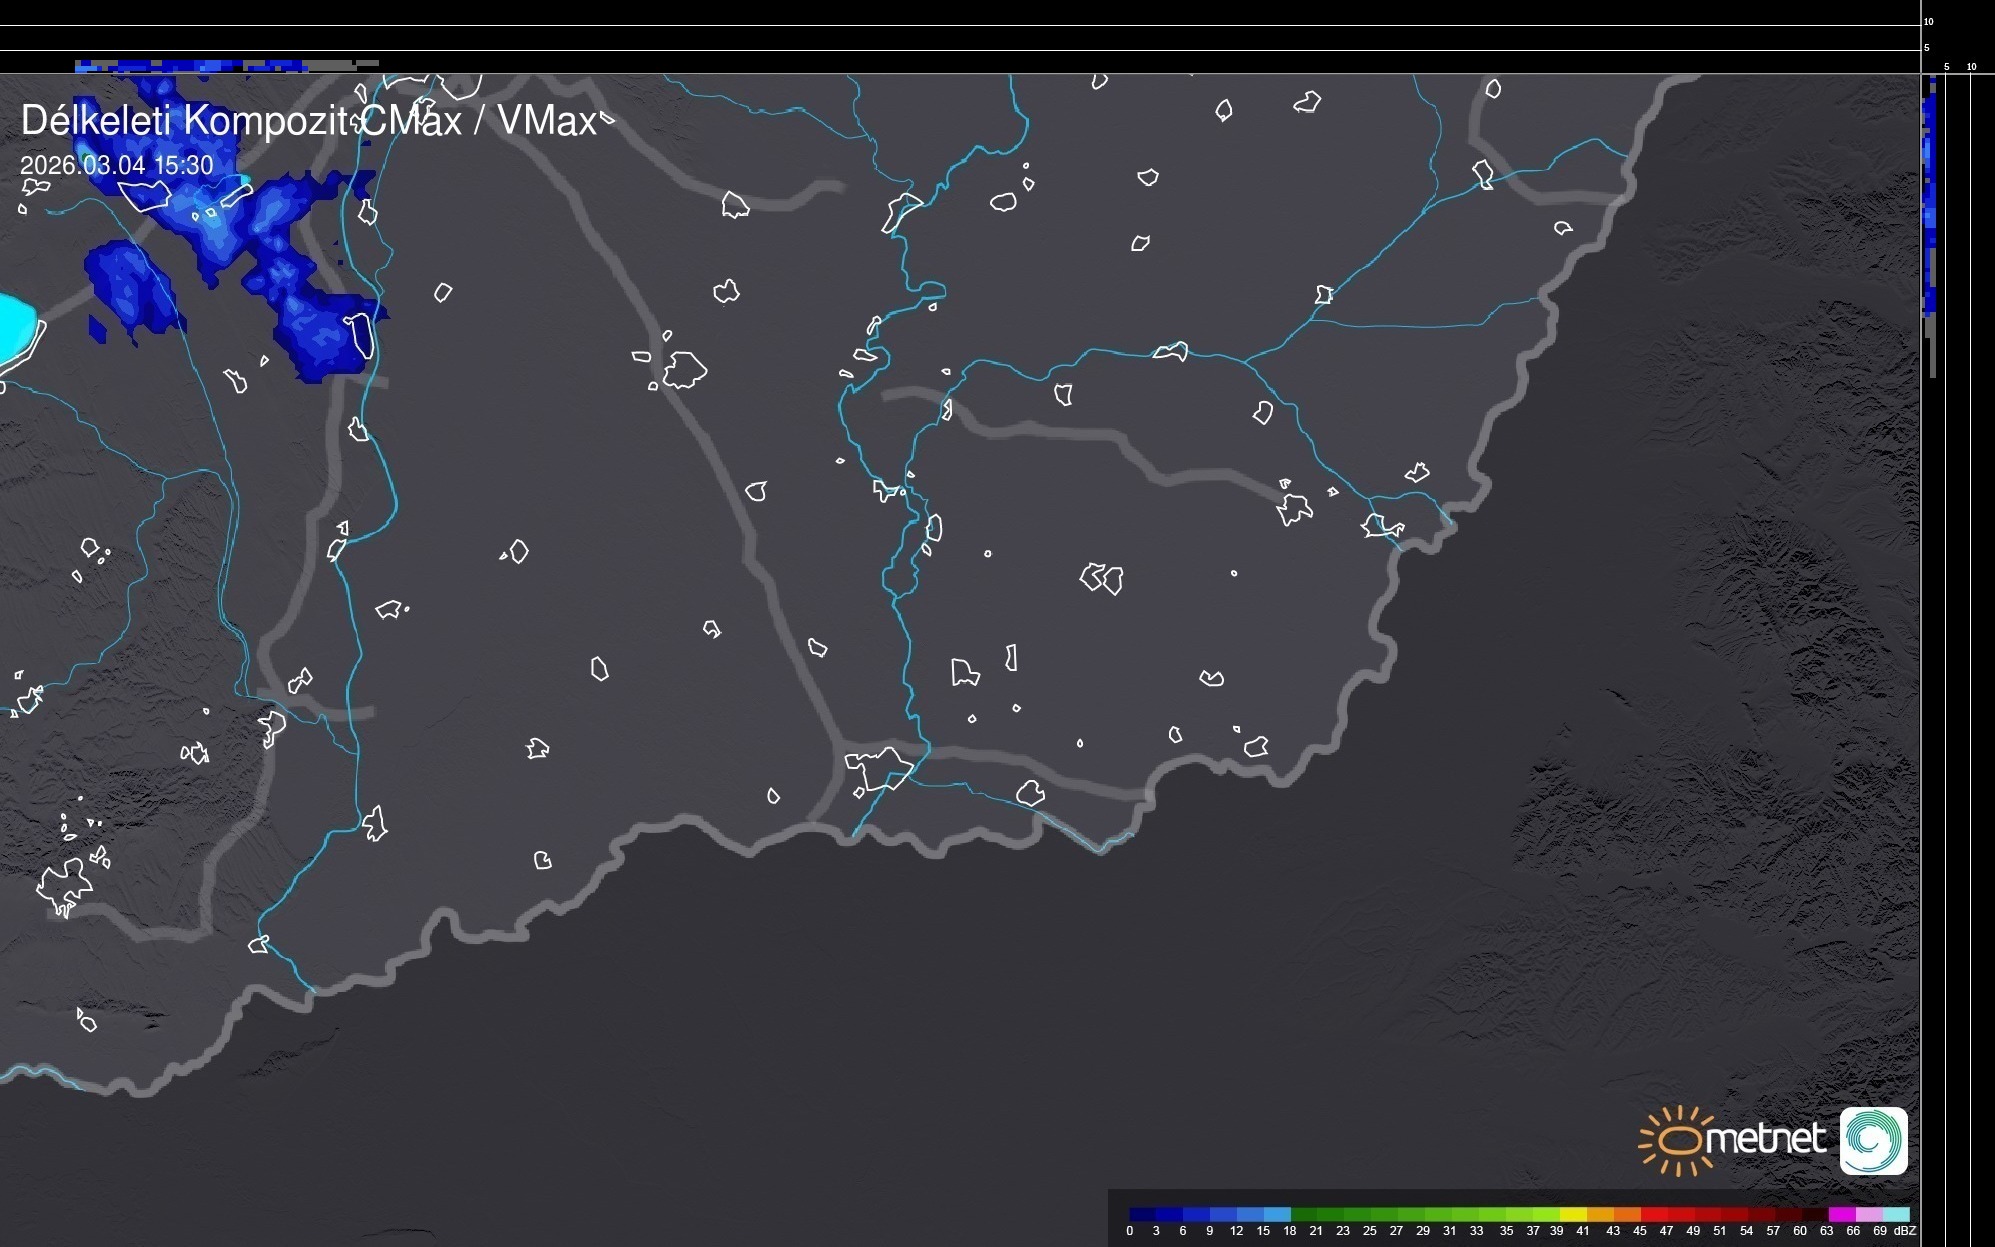Click the dark green 18 dBZ legend swatch
The image size is (1995, 1247).
coord(1303,1215)
